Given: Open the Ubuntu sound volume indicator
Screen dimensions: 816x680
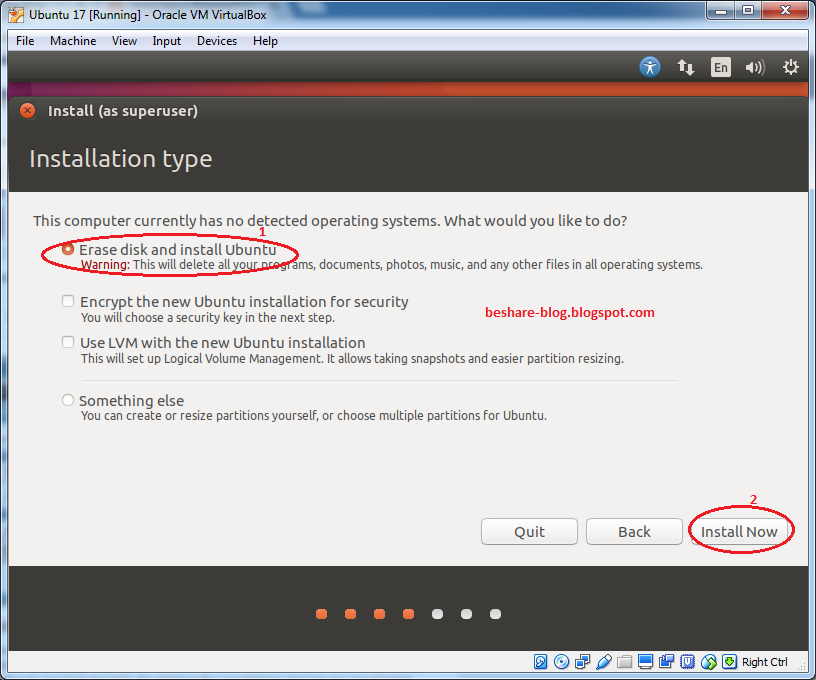Looking at the screenshot, I should 755,67.
